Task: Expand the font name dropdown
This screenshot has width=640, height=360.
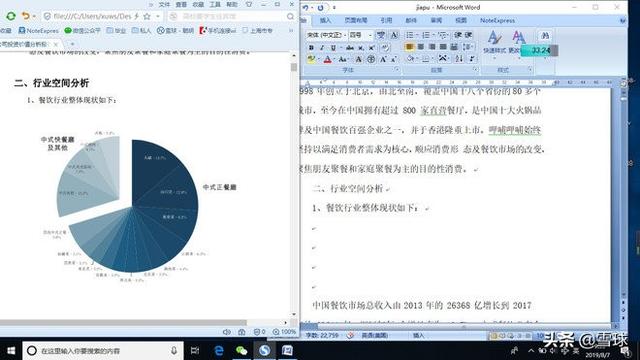Action: pos(345,35)
